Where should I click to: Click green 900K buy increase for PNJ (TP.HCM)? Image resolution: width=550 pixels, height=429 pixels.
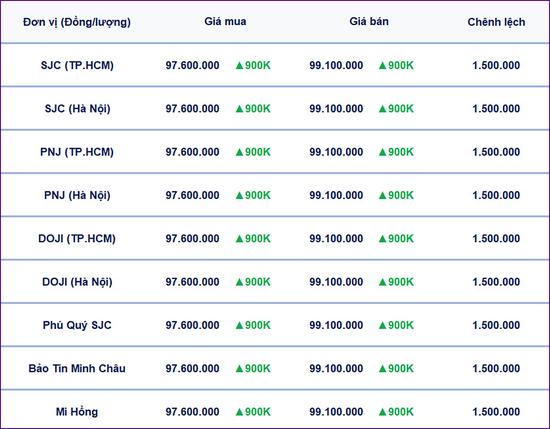[x=253, y=152]
